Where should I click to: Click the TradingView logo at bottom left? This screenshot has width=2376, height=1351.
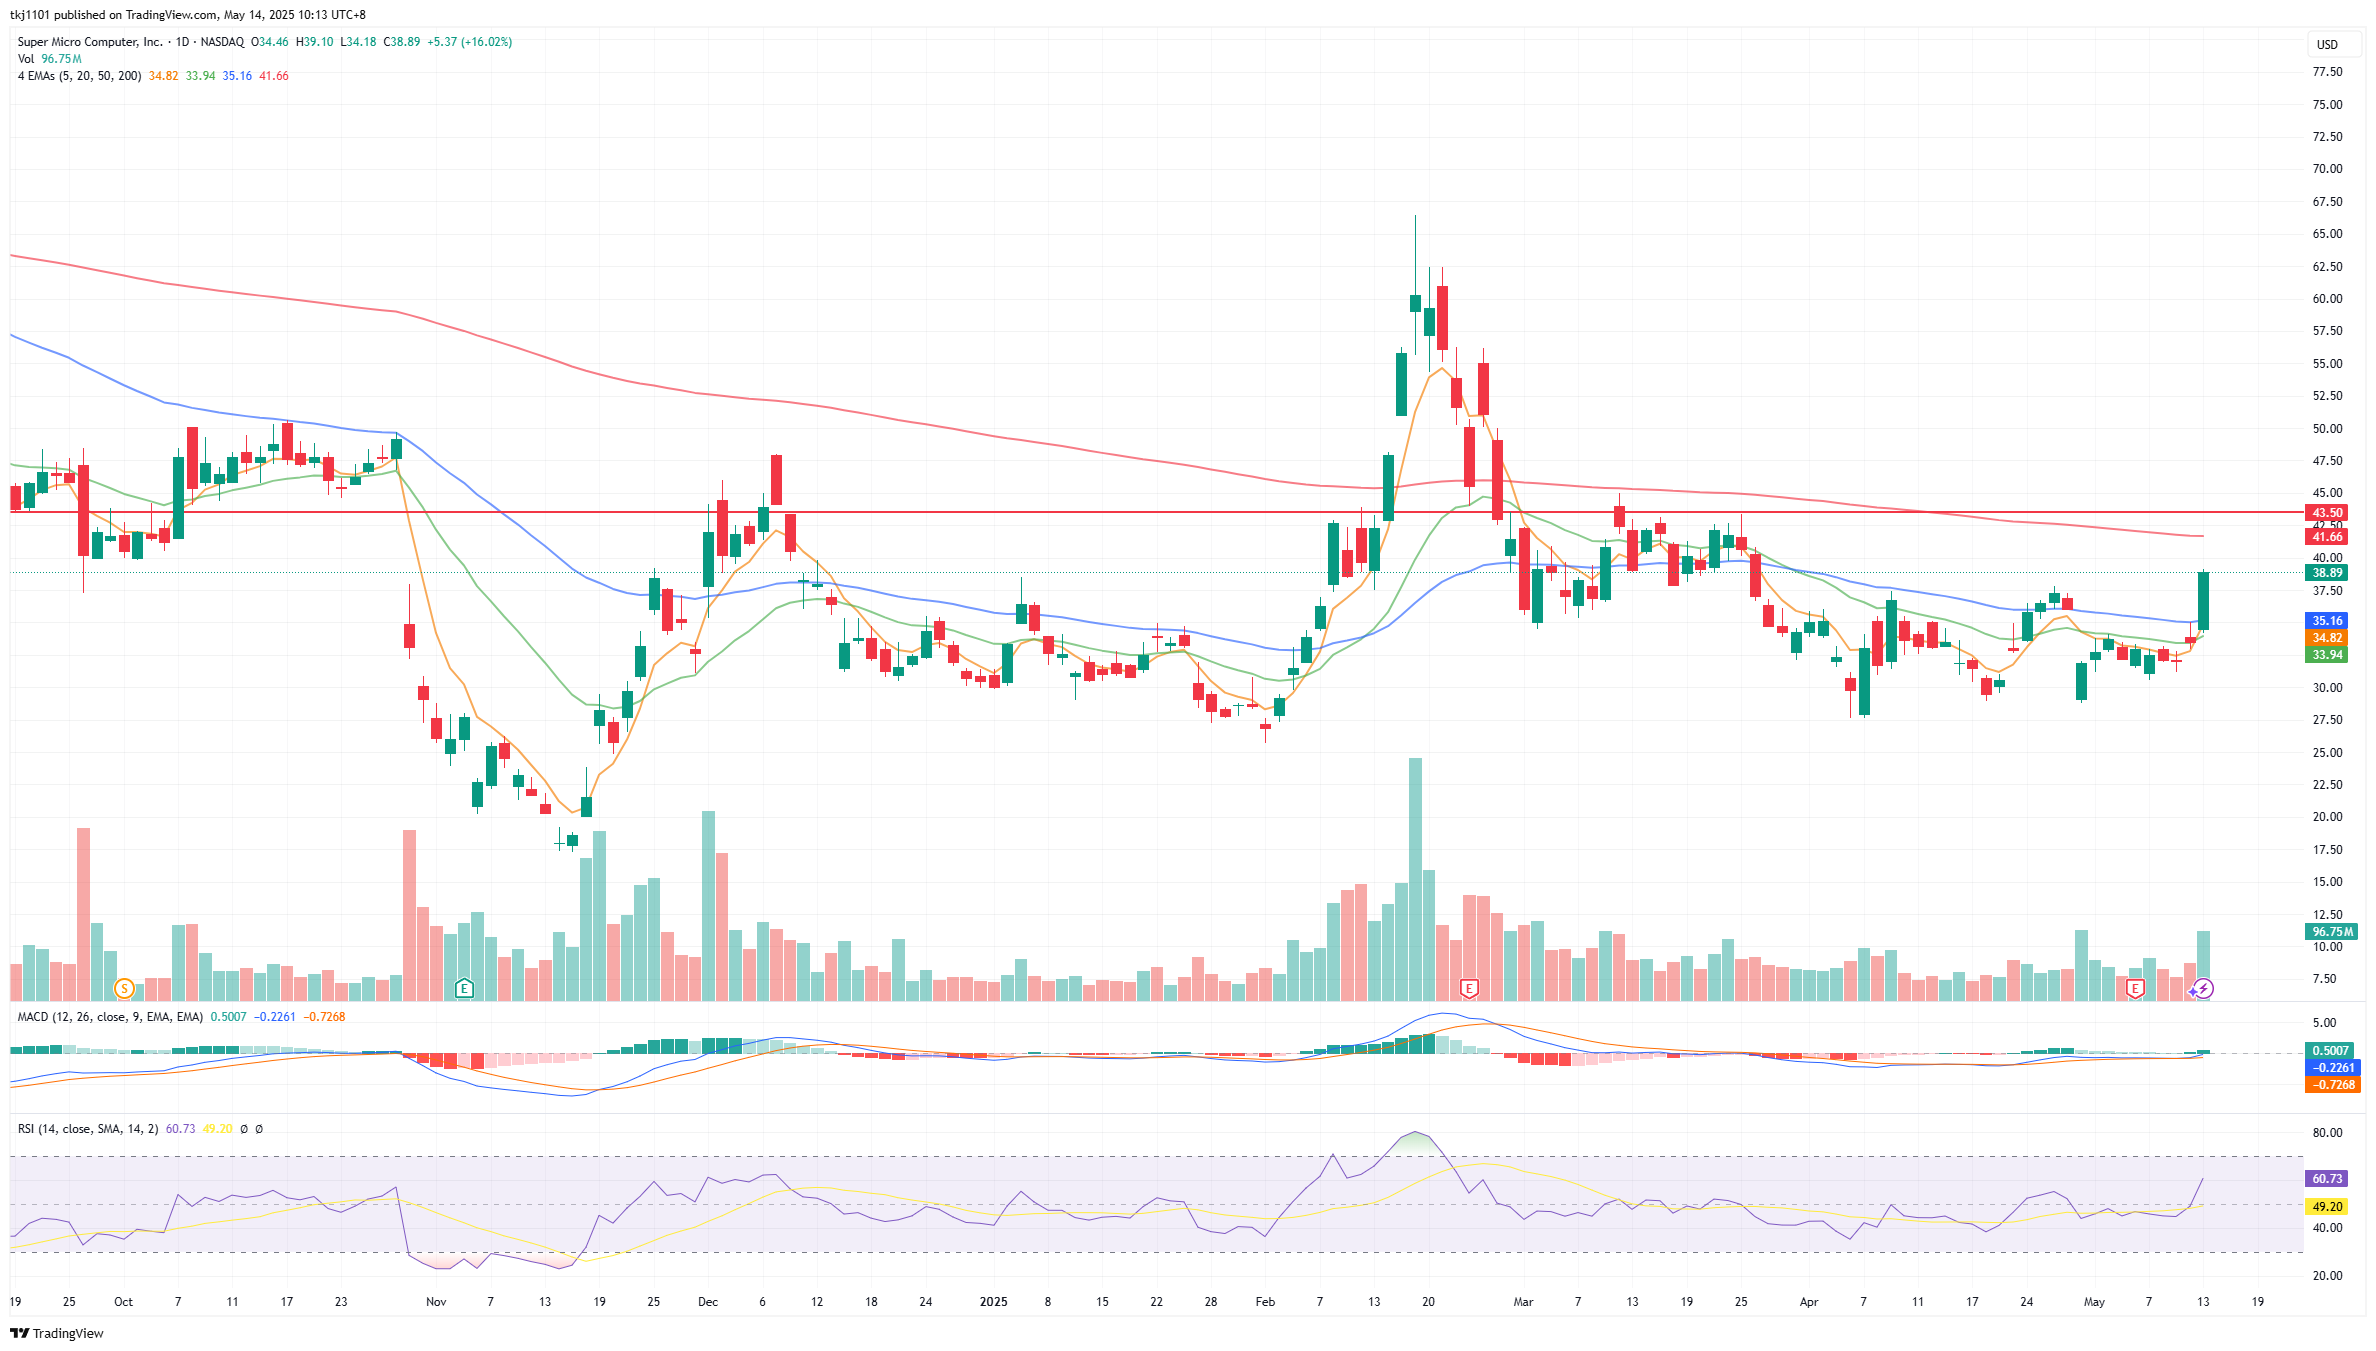click(x=57, y=1333)
